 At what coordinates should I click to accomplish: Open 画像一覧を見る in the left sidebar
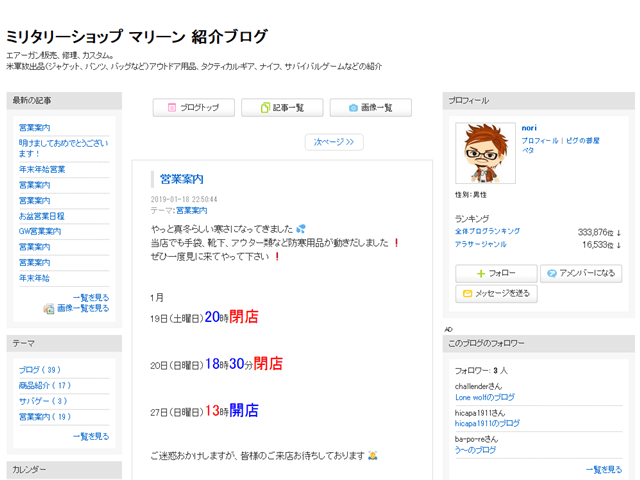click(x=82, y=309)
